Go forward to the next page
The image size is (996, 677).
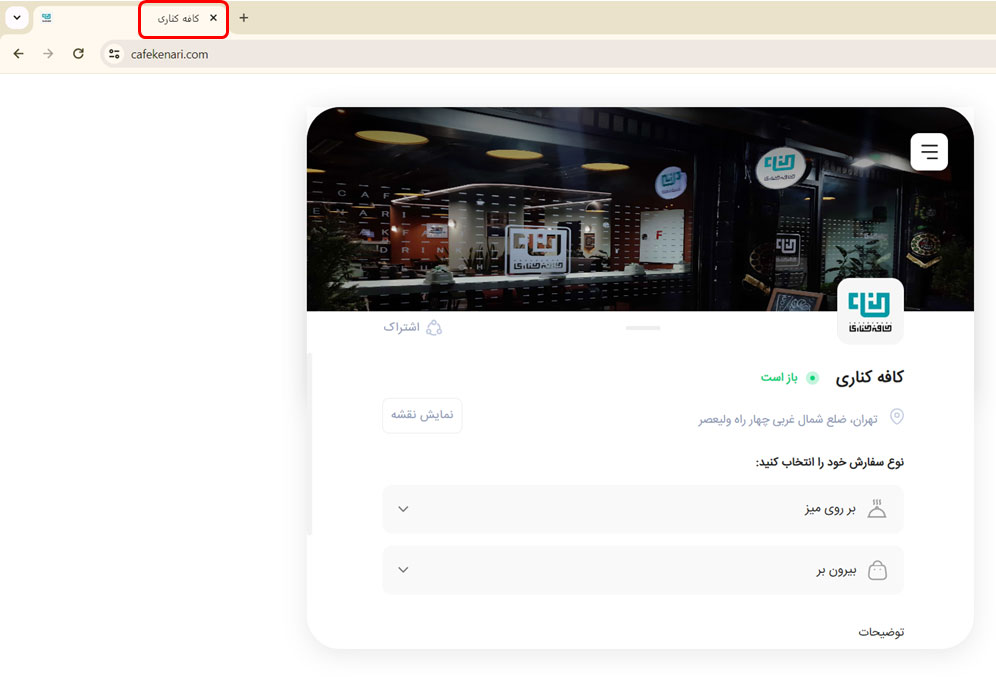tap(48, 54)
